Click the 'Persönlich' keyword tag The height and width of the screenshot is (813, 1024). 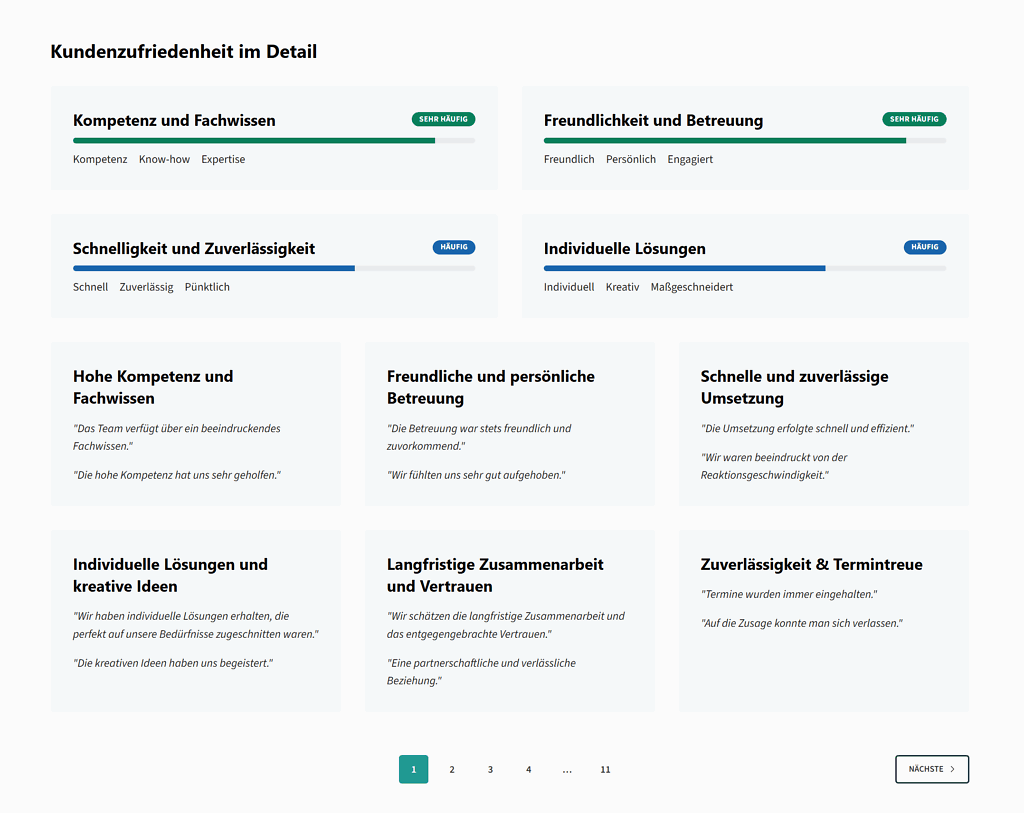[631, 159]
